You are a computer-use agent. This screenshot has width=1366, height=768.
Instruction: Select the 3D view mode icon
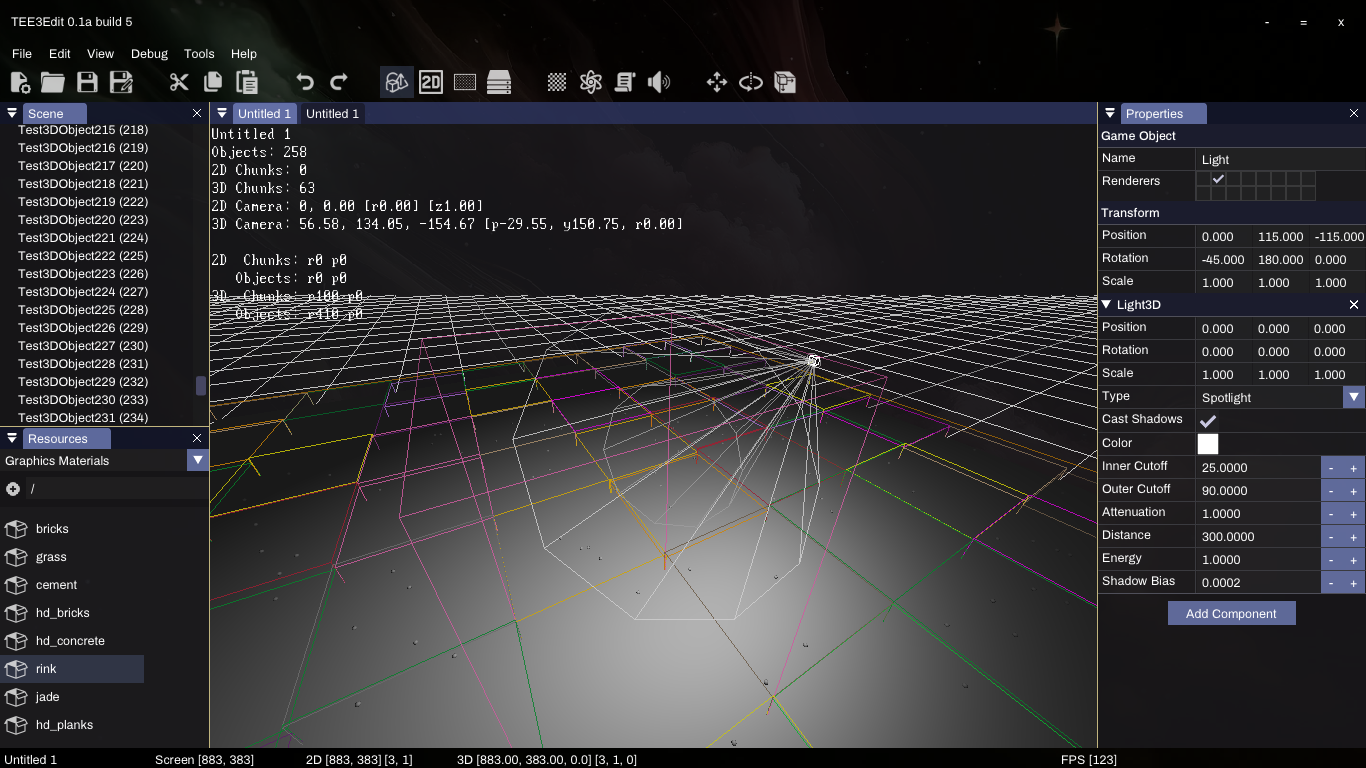(x=396, y=83)
